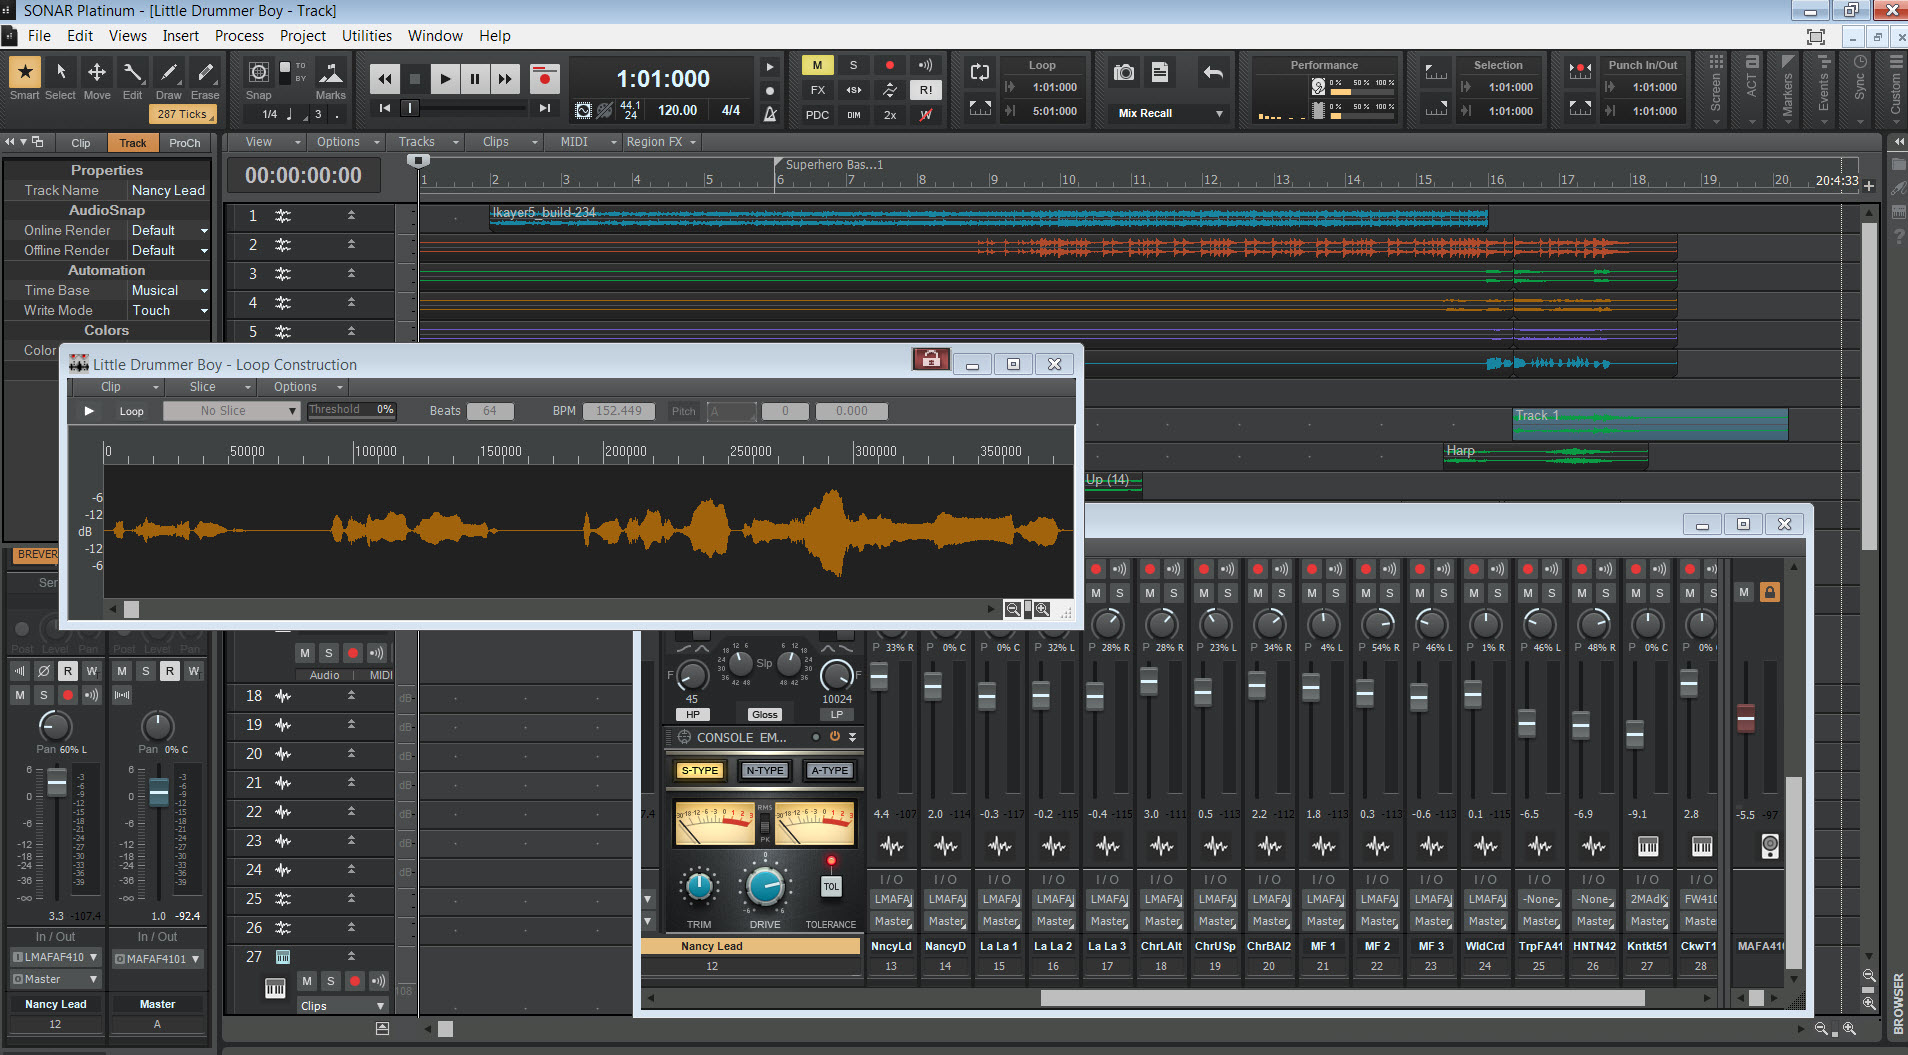This screenshot has width=1908, height=1055.
Task: Click the loop toggle icon in Loop module
Action: [x=980, y=72]
